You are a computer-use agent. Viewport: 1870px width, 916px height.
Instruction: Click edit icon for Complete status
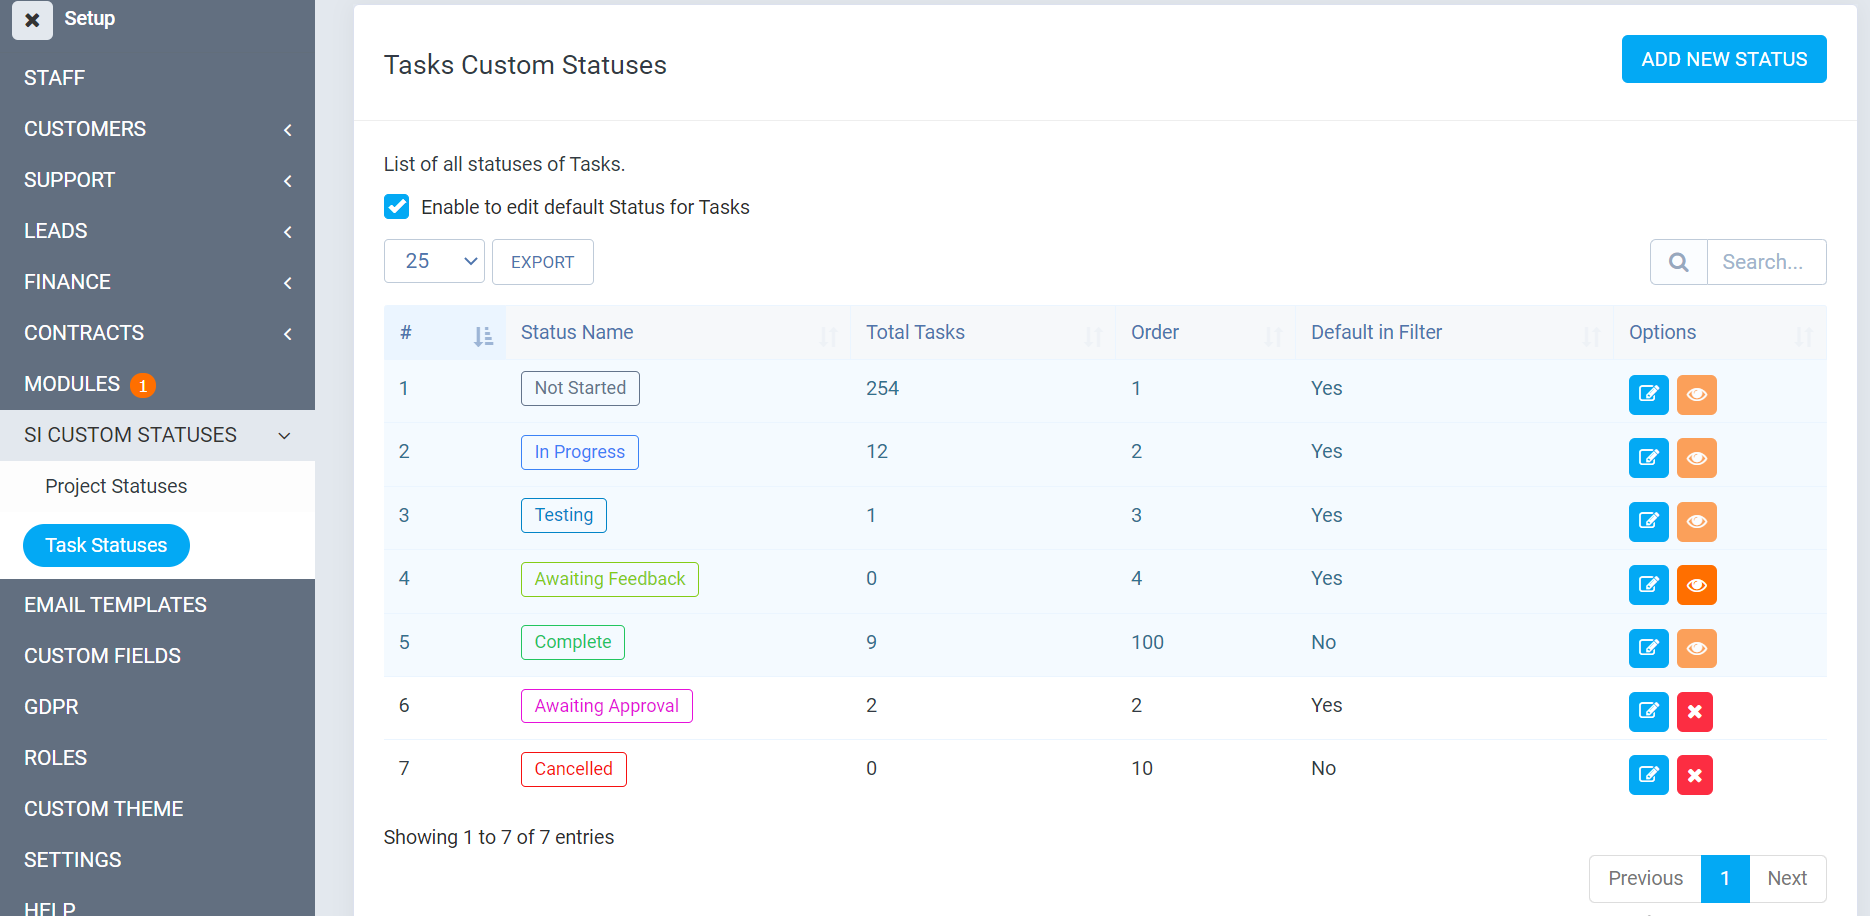(1648, 648)
